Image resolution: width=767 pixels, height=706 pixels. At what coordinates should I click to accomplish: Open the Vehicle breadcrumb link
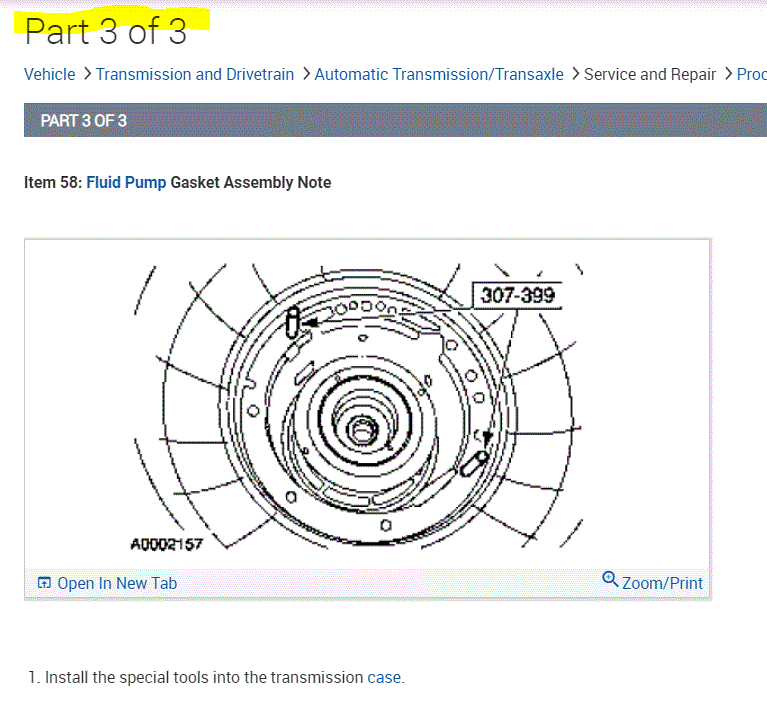click(x=49, y=74)
